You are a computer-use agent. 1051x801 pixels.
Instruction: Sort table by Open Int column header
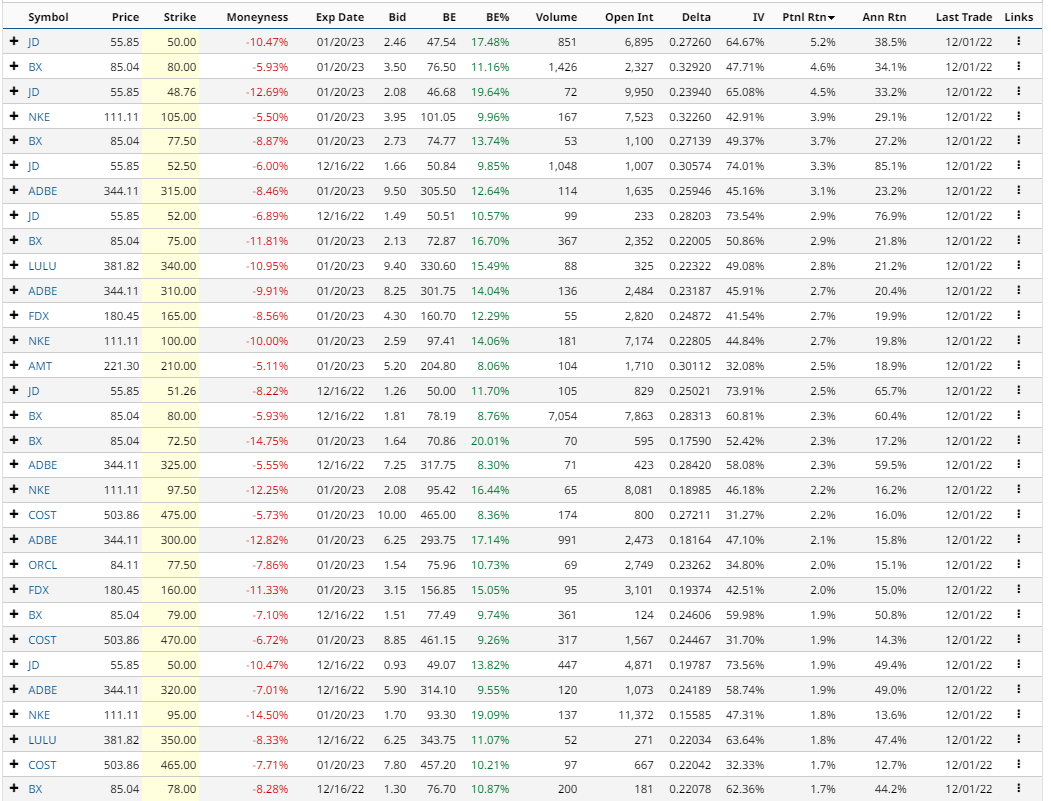point(629,17)
